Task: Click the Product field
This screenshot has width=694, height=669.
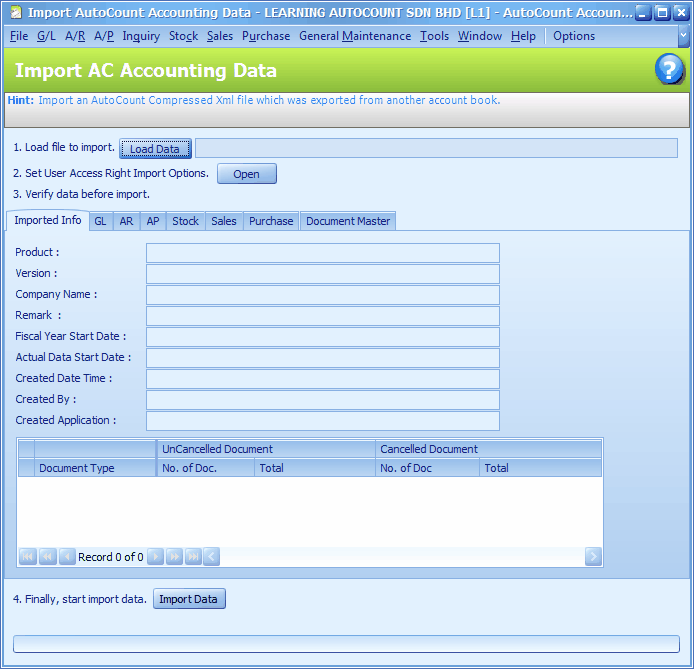Action: click(x=323, y=253)
